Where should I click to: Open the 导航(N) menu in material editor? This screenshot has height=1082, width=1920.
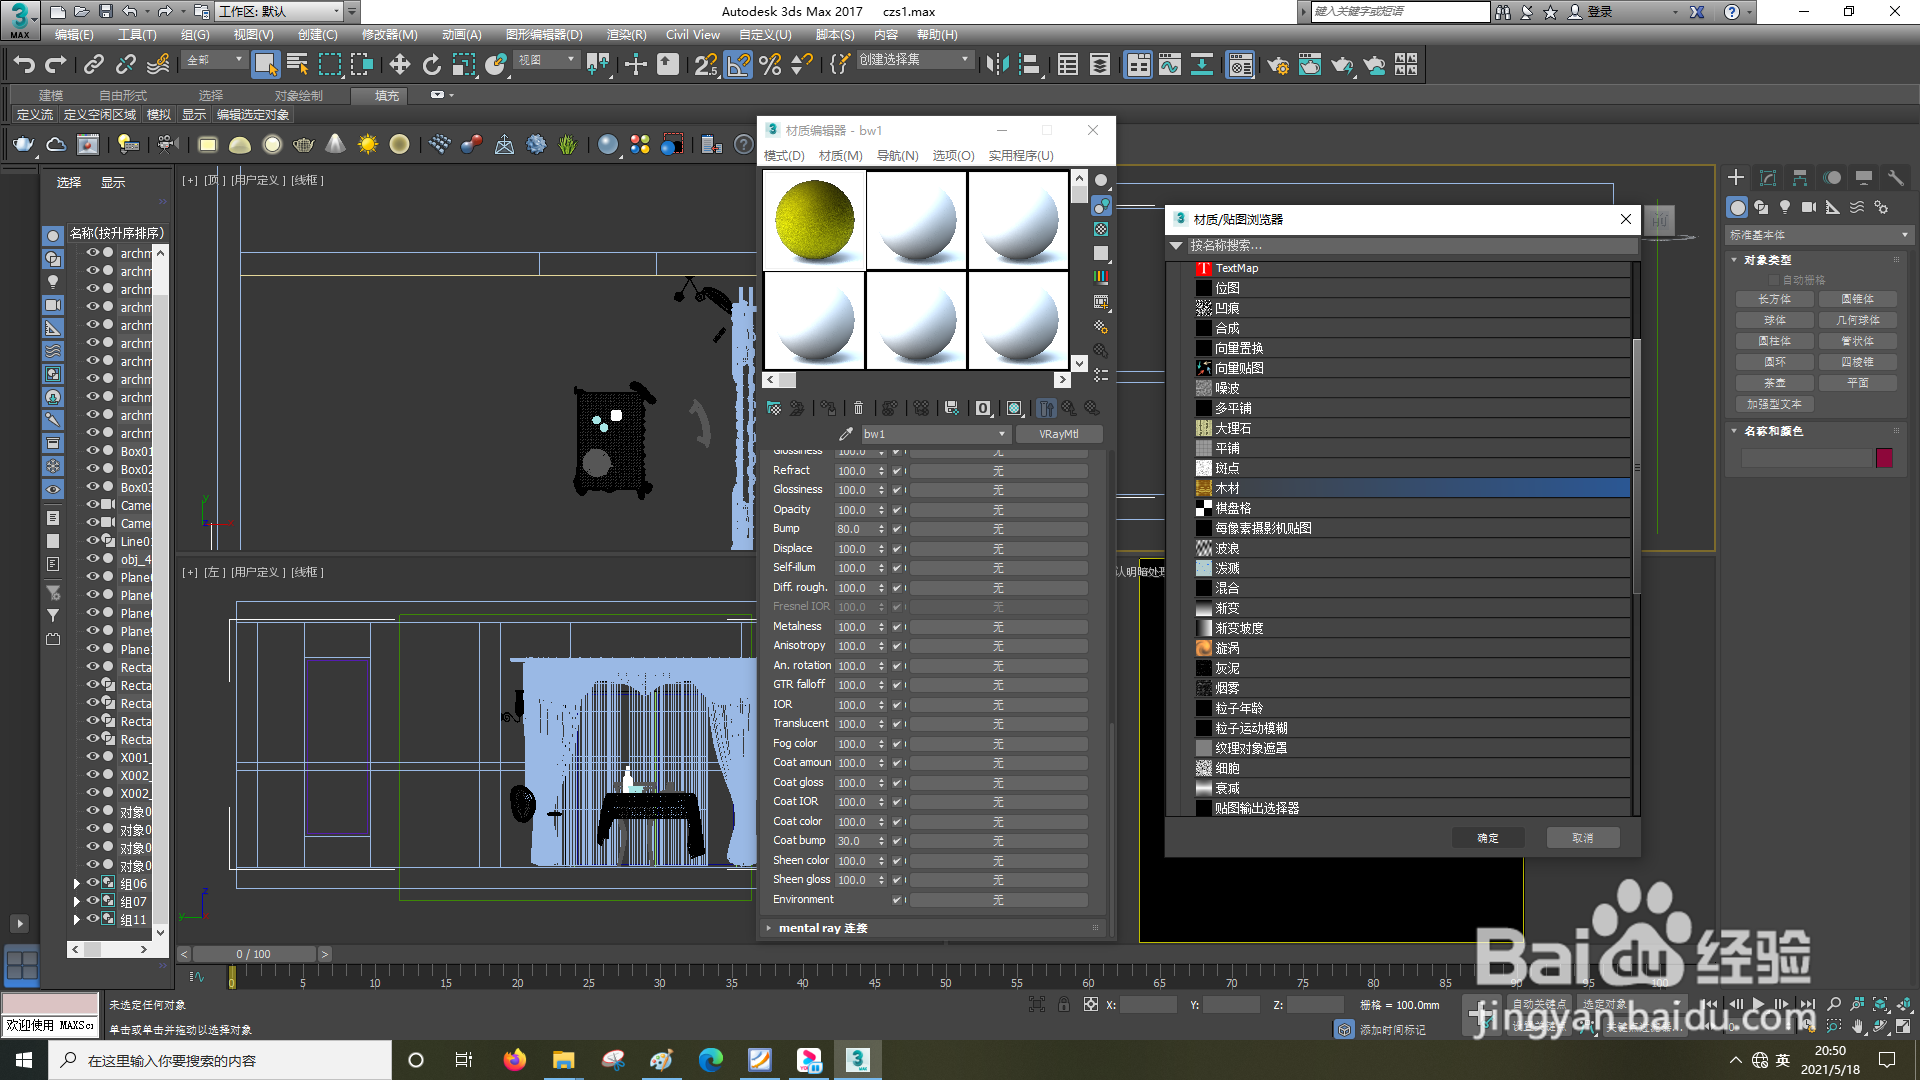(897, 156)
